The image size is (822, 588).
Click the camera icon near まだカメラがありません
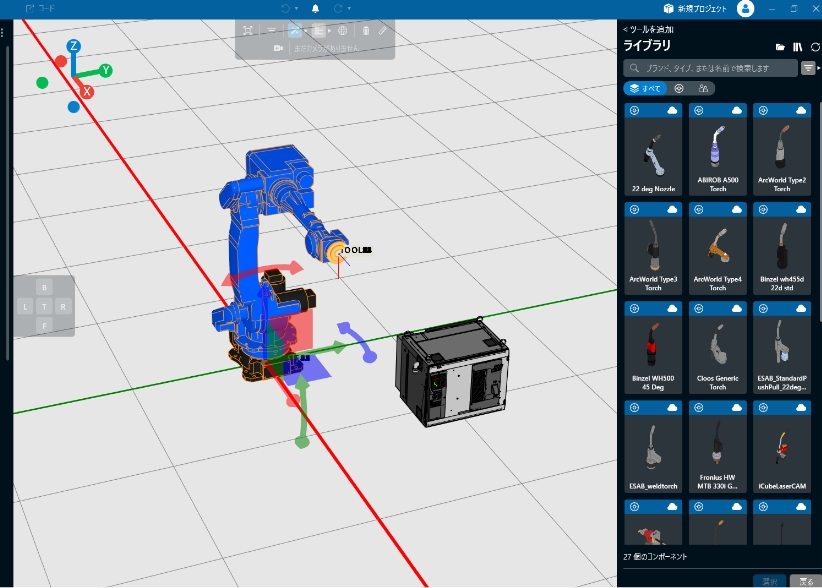[x=278, y=48]
